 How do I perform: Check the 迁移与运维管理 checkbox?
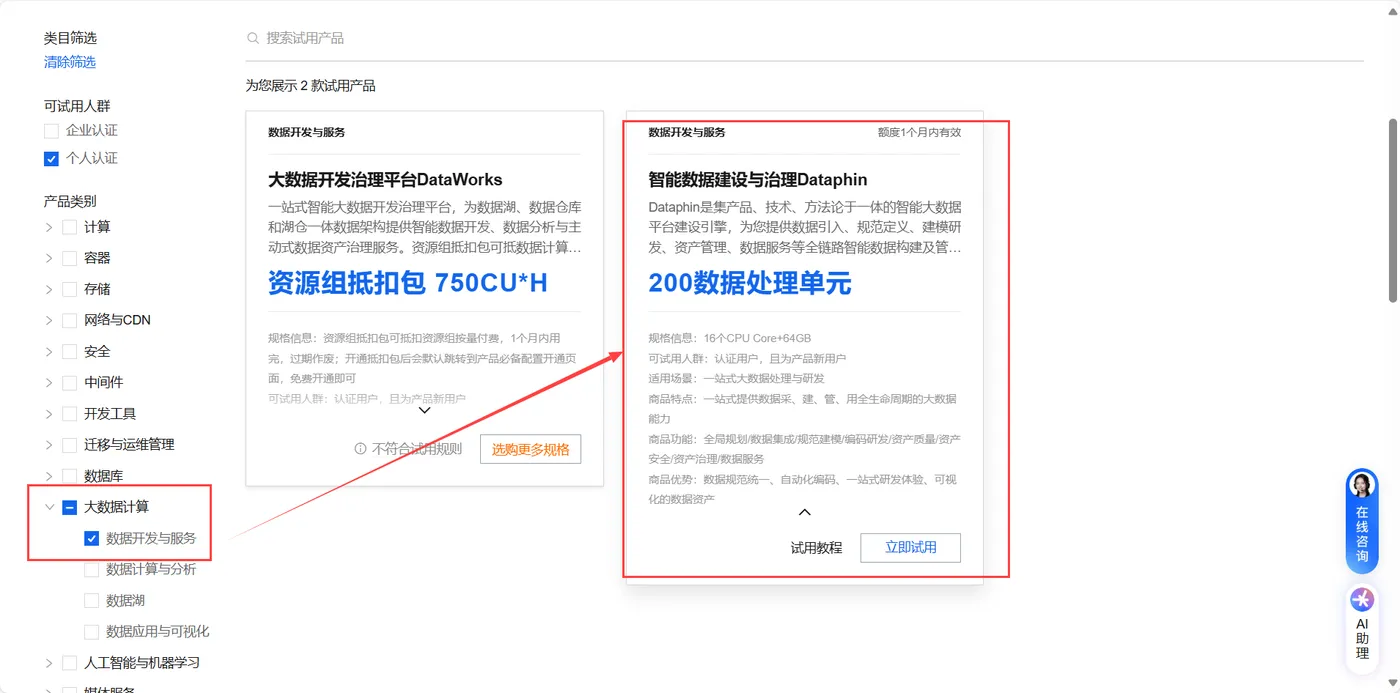tap(69, 444)
